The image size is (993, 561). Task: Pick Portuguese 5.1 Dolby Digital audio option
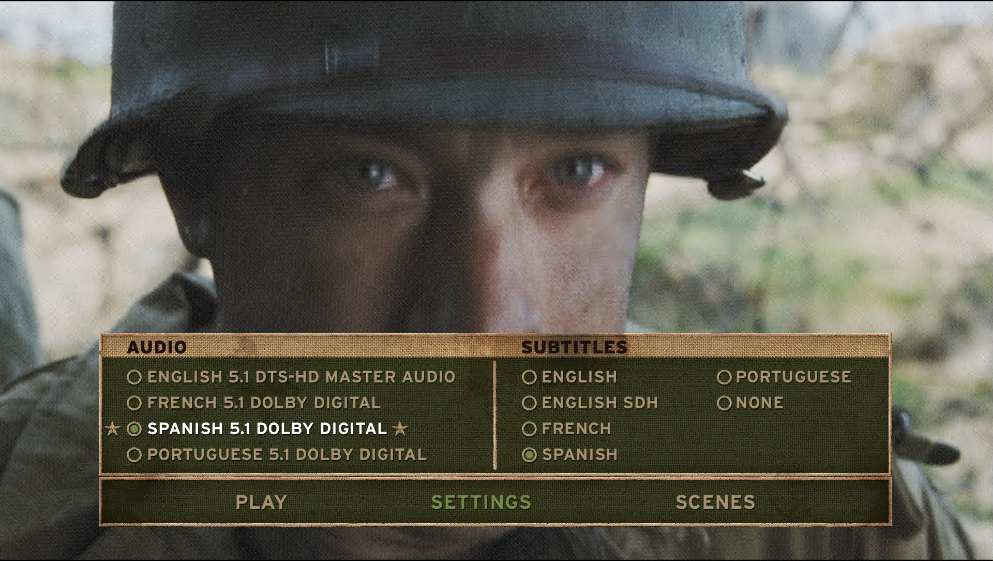[x=134, y=455]
